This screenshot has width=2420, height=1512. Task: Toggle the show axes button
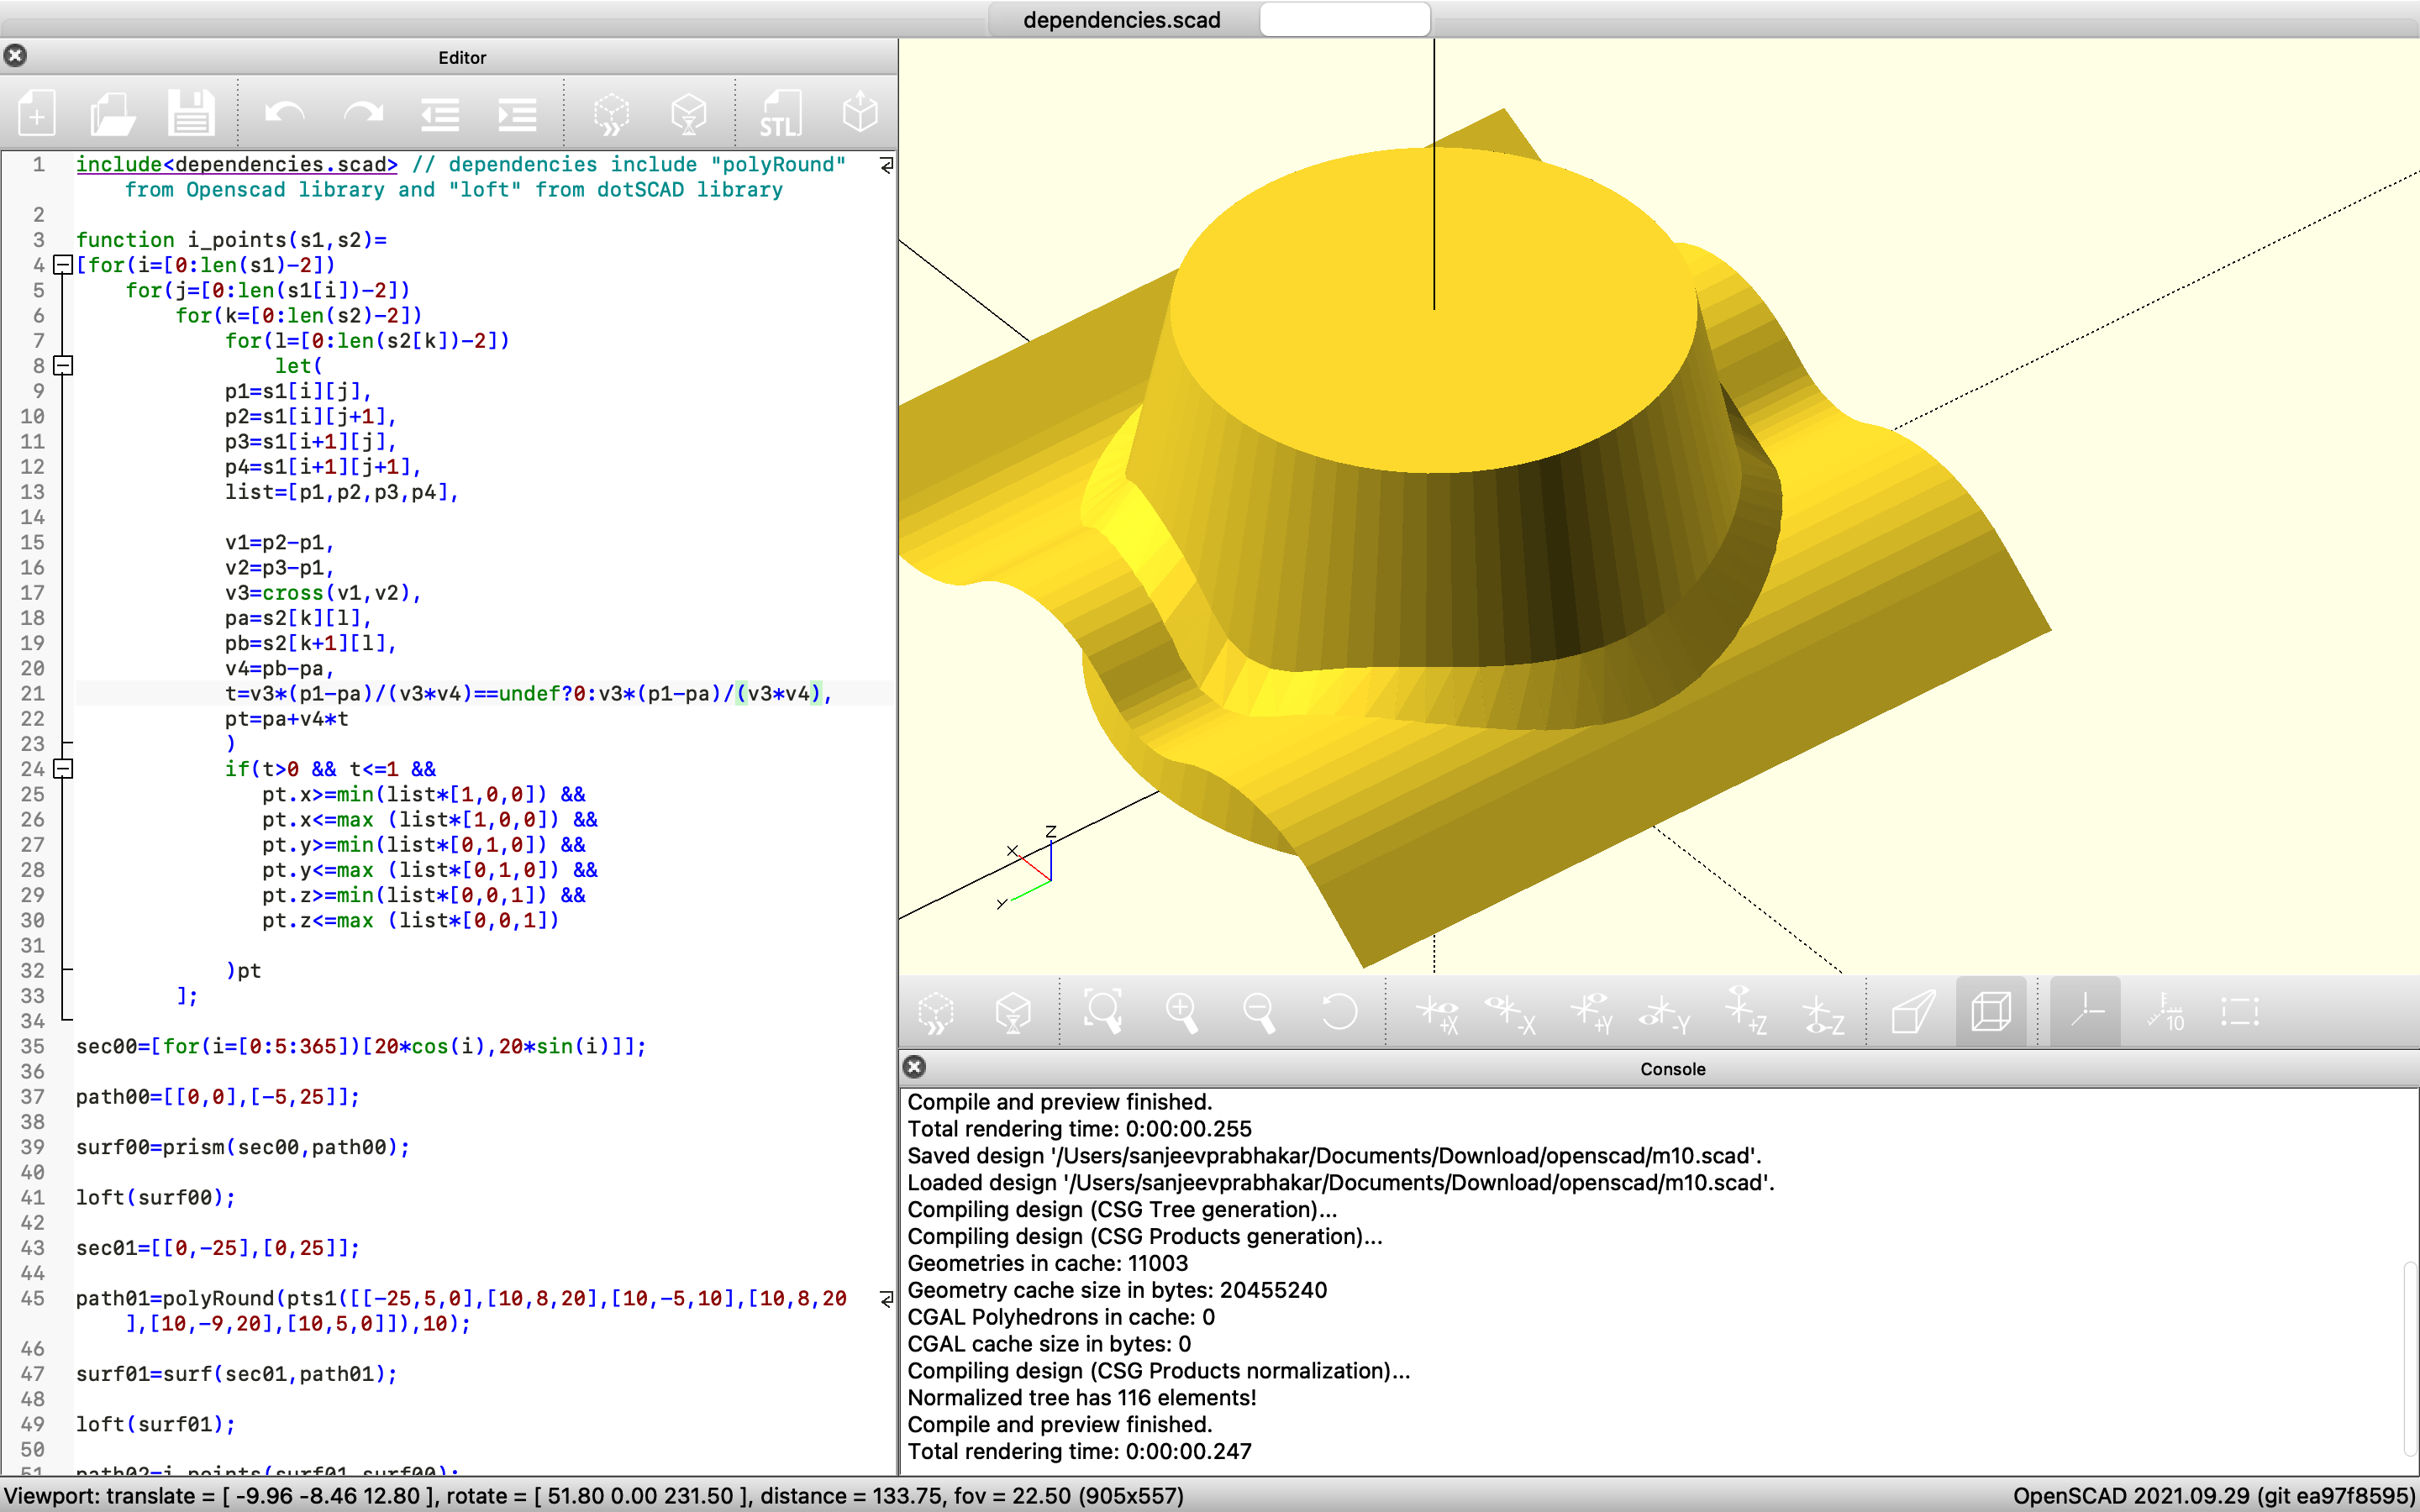2086,1012
